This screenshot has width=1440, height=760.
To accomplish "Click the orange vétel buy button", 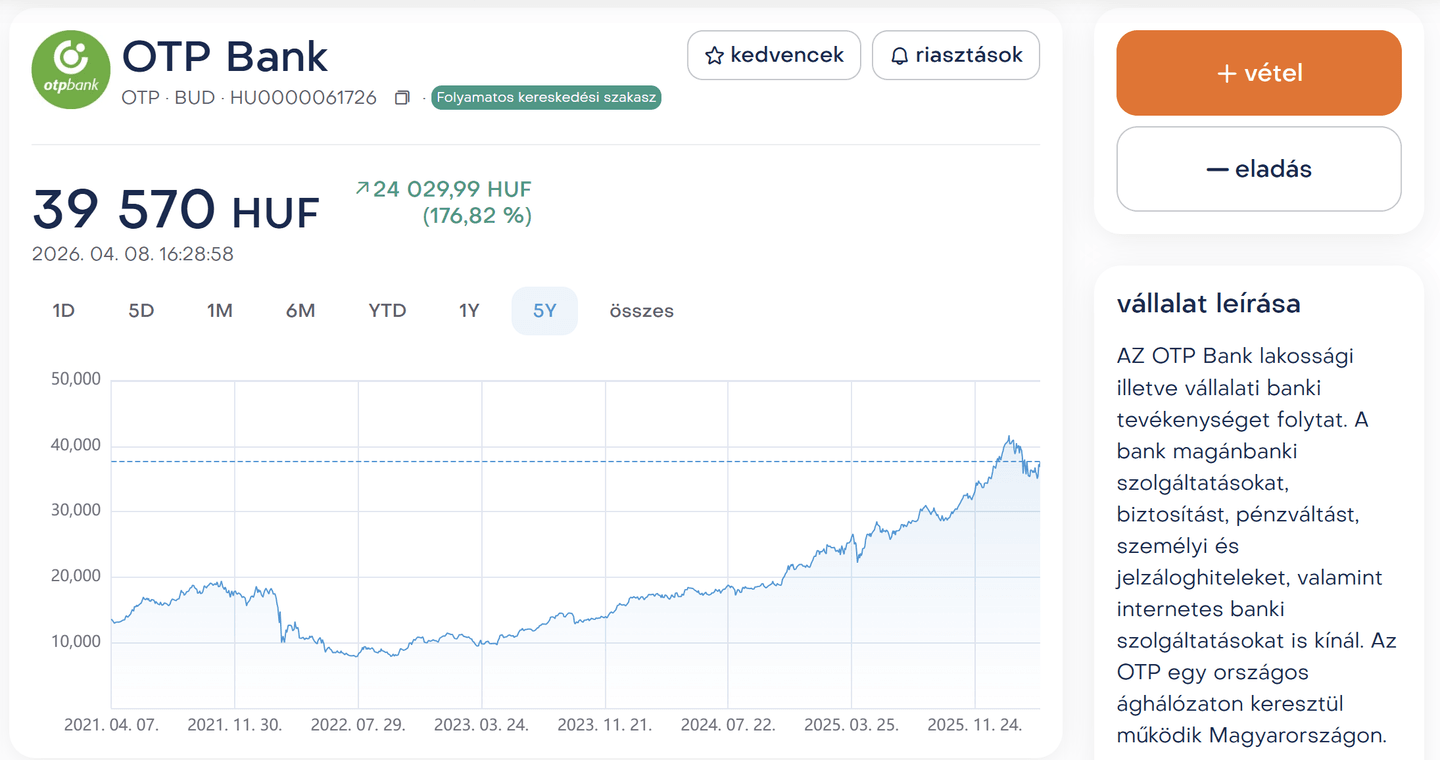I will (1259, 73).
